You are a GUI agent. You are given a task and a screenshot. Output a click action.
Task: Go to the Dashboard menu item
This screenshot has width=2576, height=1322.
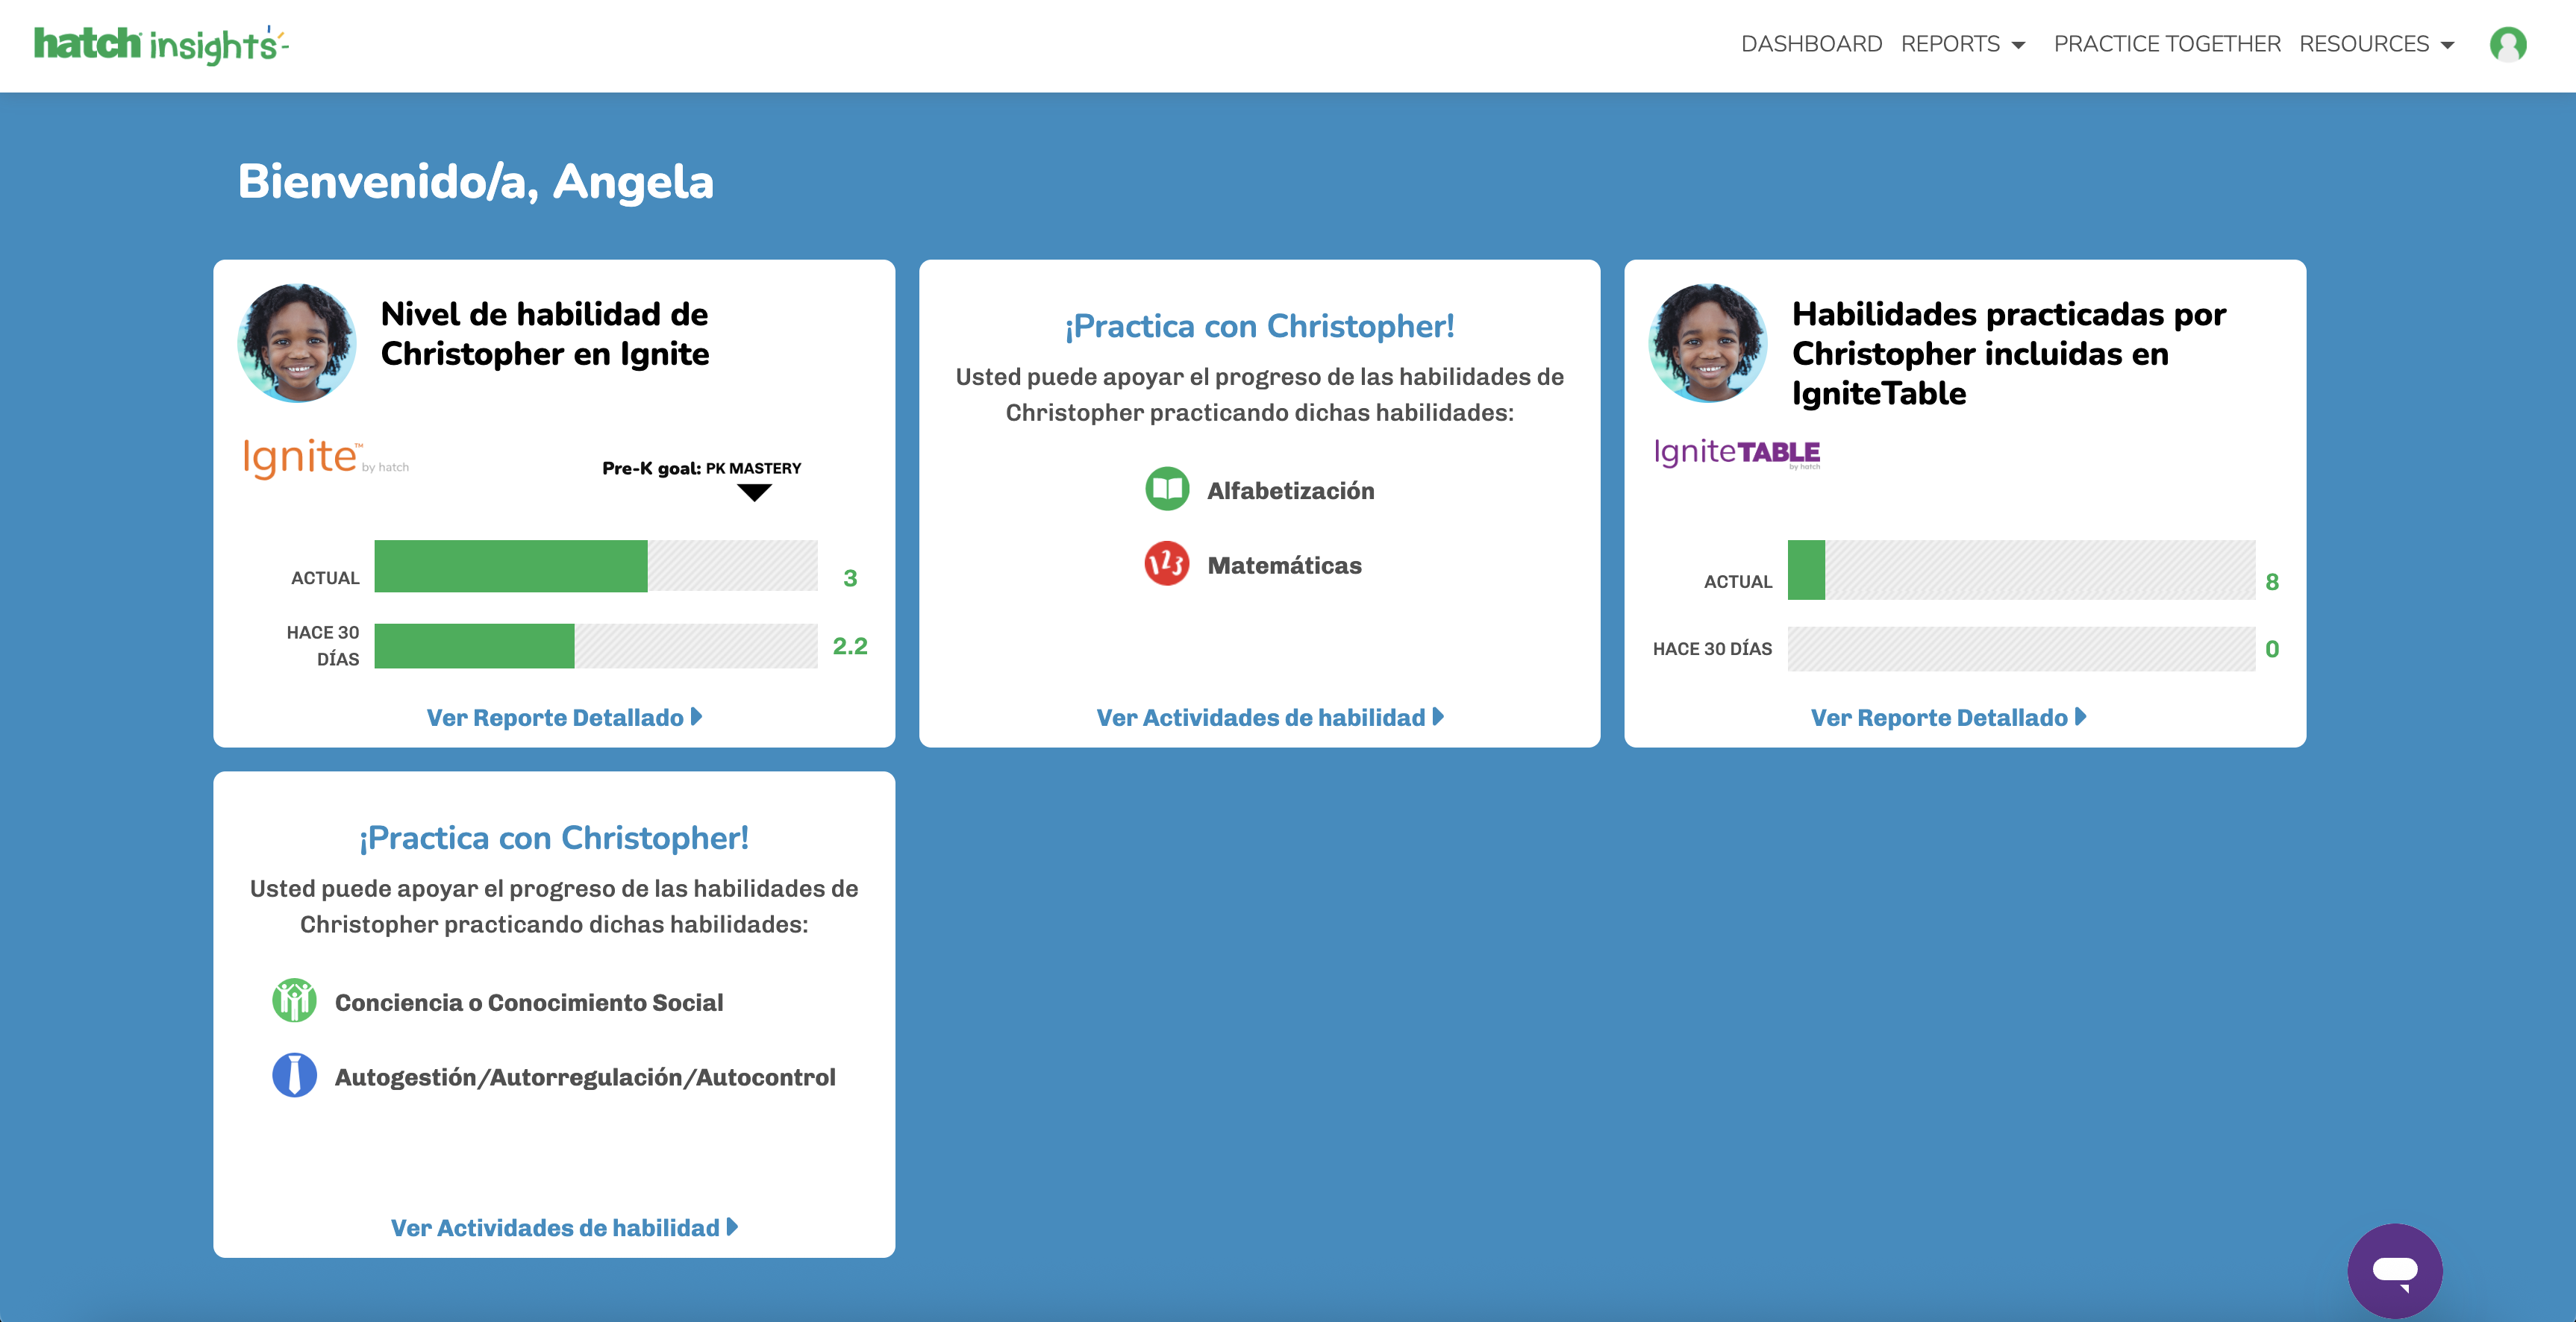click(x=1811, y=44)
